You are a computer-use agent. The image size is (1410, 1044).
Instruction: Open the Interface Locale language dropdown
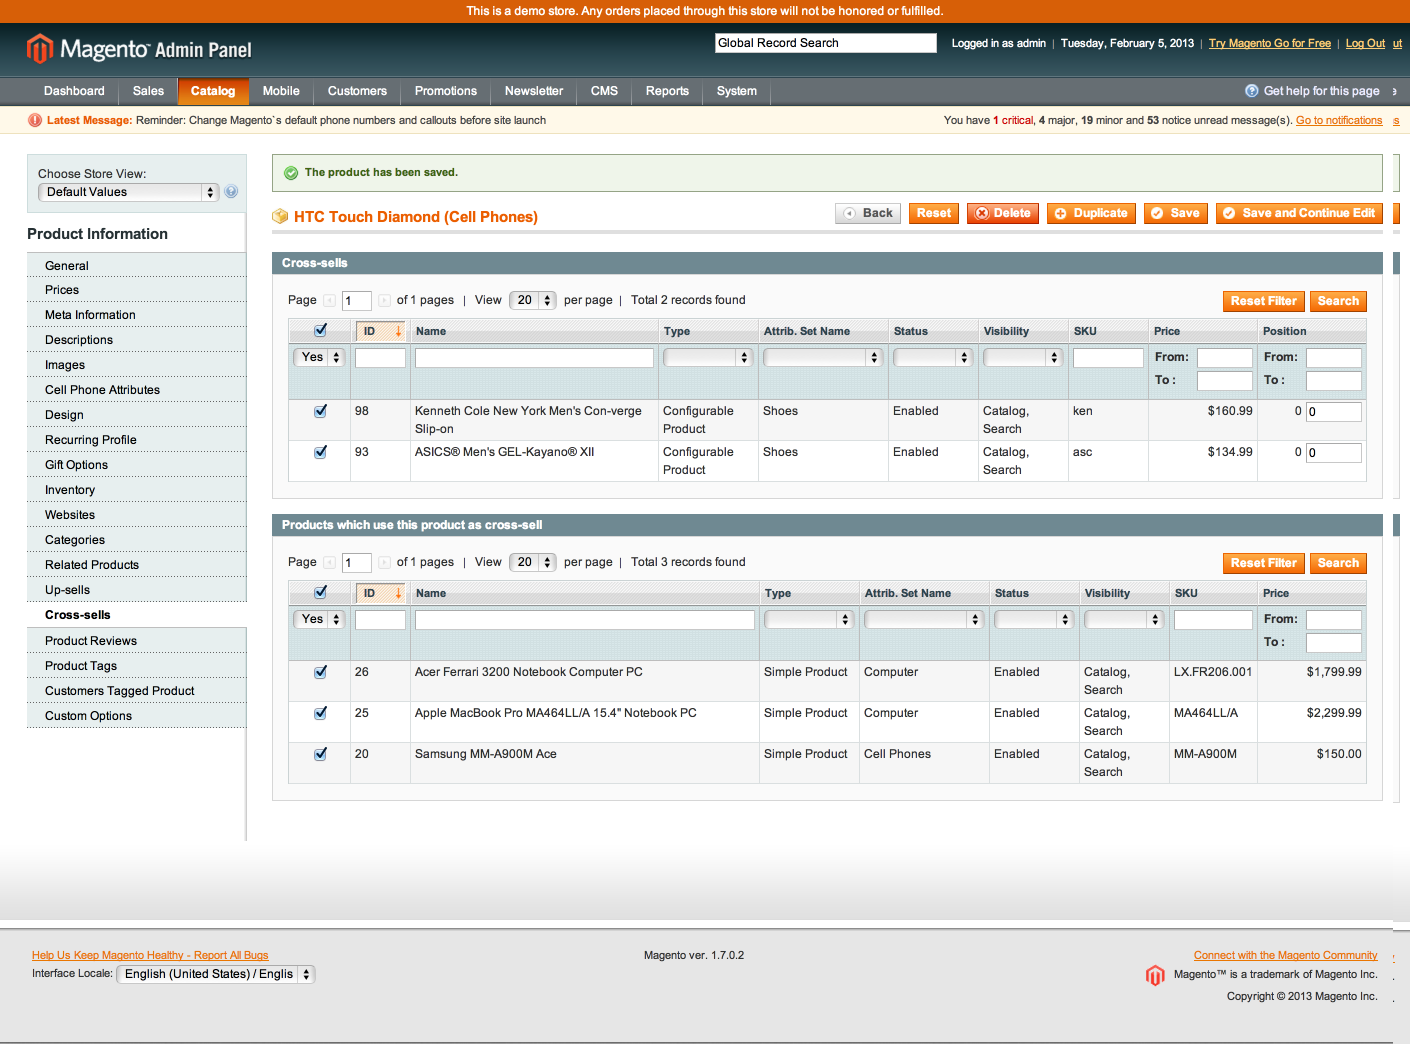(216, 974)
